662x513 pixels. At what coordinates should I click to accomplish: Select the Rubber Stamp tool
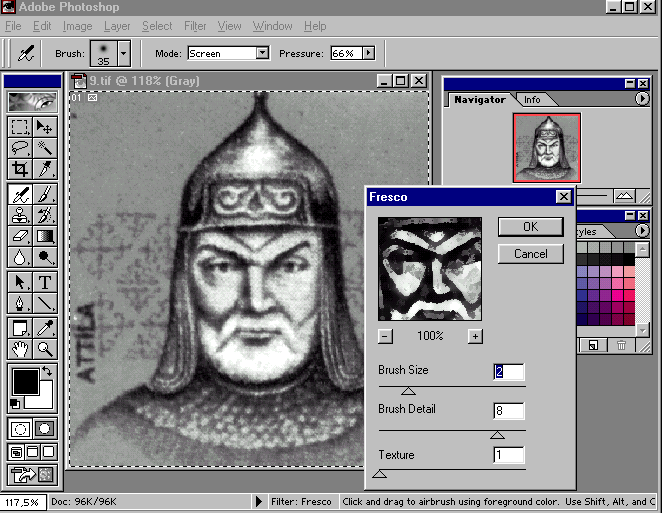(x=20, y=215)
